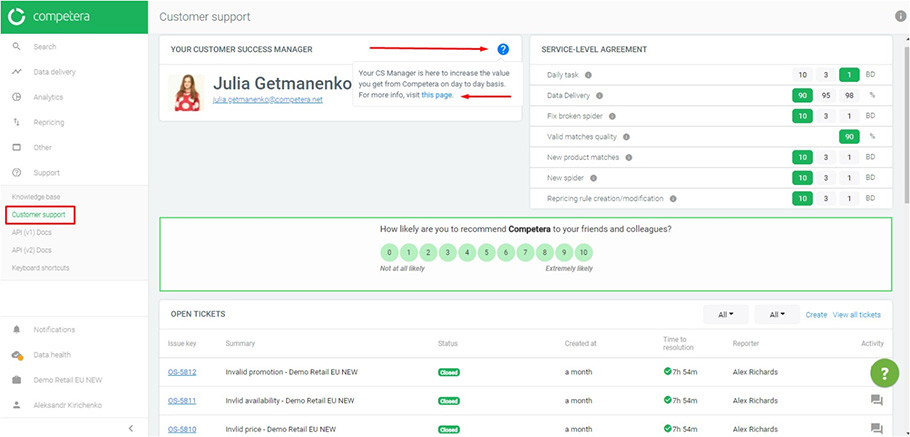
Task: Click the Create ticket link
Action: pyautogui.click(x=816, y=315)
